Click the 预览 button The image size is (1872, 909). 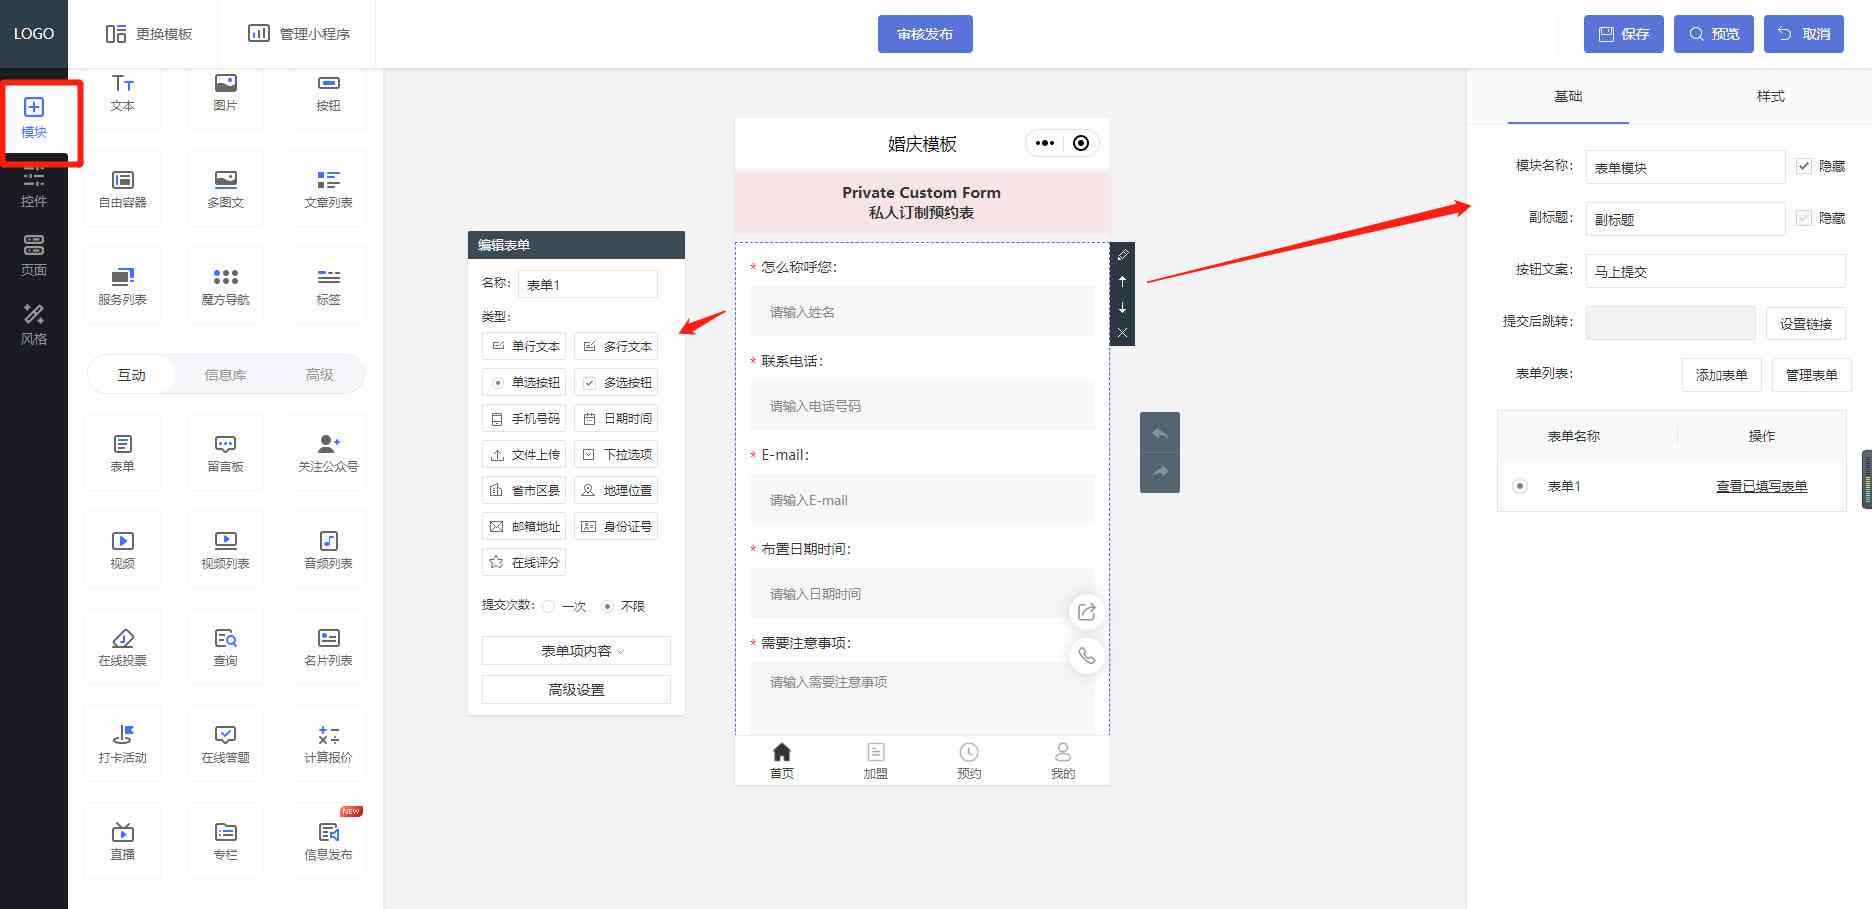pos(1714,34)
